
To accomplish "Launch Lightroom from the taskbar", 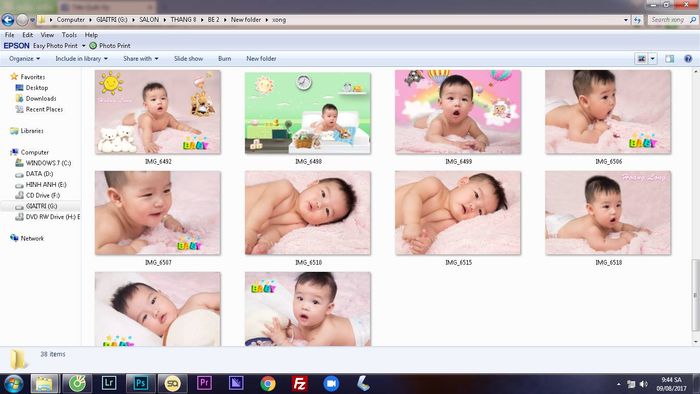I will click(x=109, y=383).
